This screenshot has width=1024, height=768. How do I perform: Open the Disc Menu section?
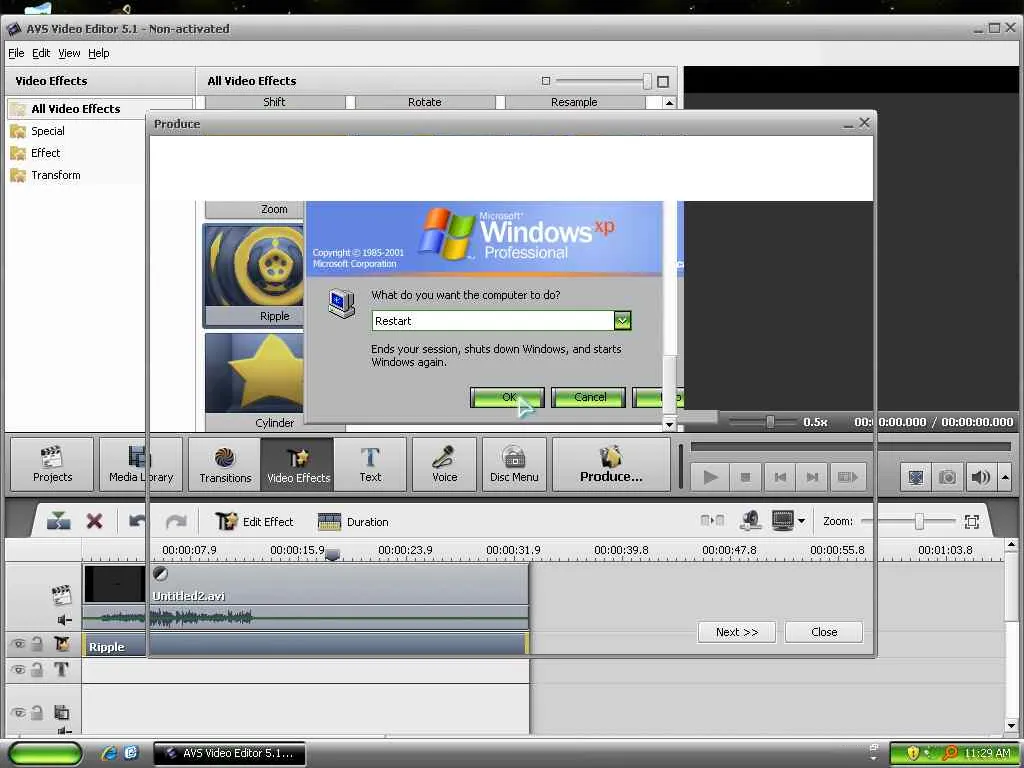514,464
